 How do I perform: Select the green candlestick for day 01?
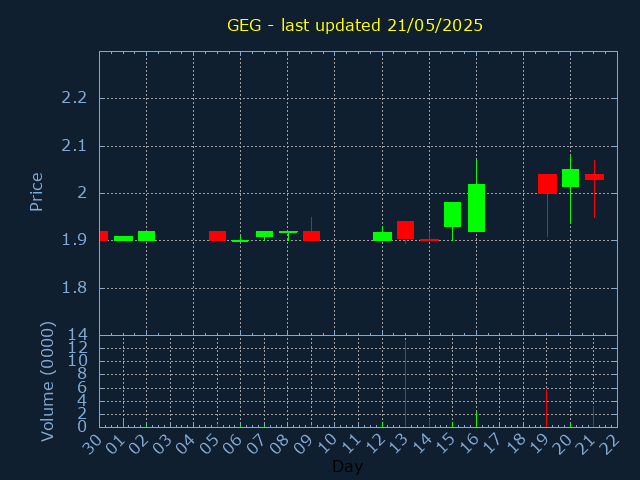tap(123, 238)
